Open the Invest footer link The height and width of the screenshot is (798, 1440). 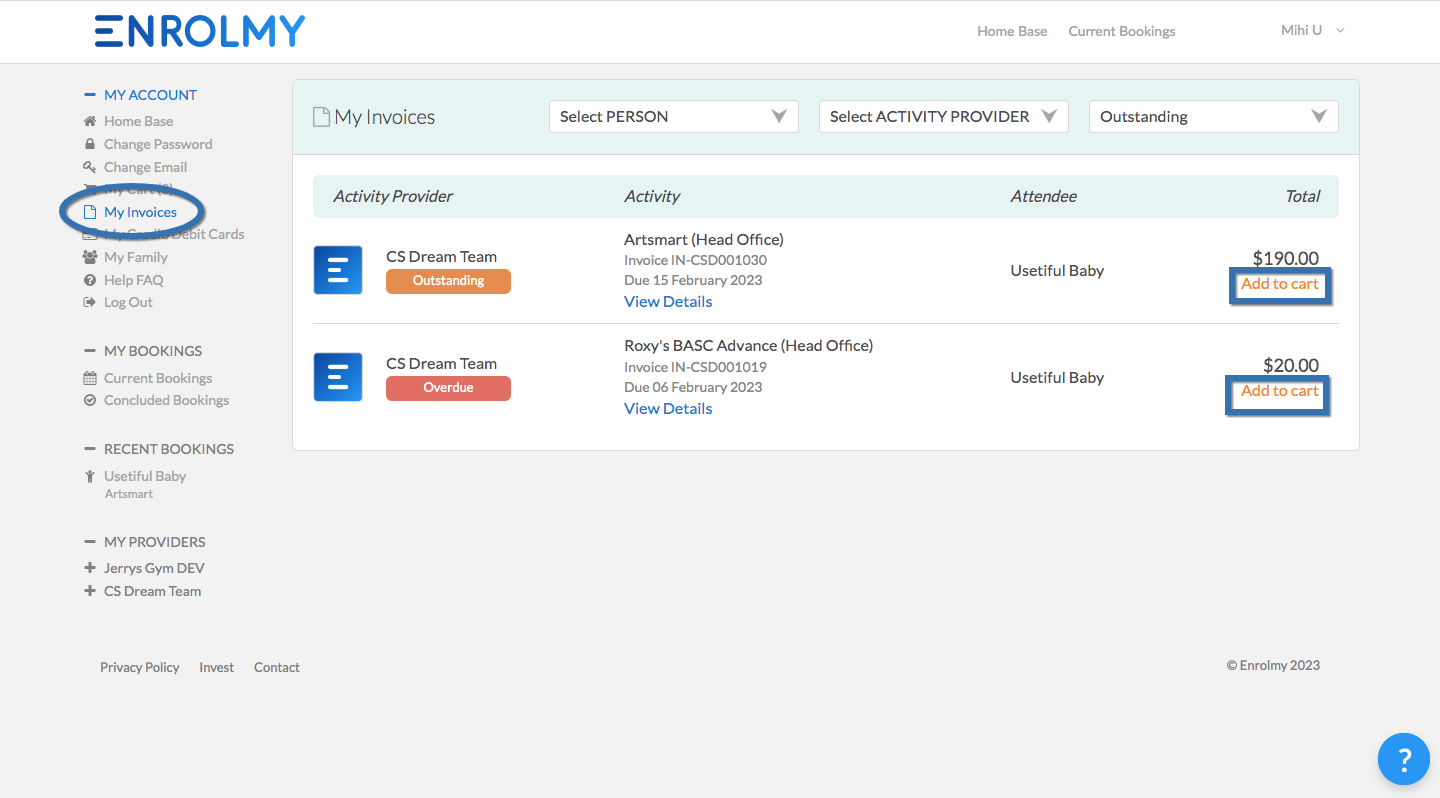pos(216,667)
